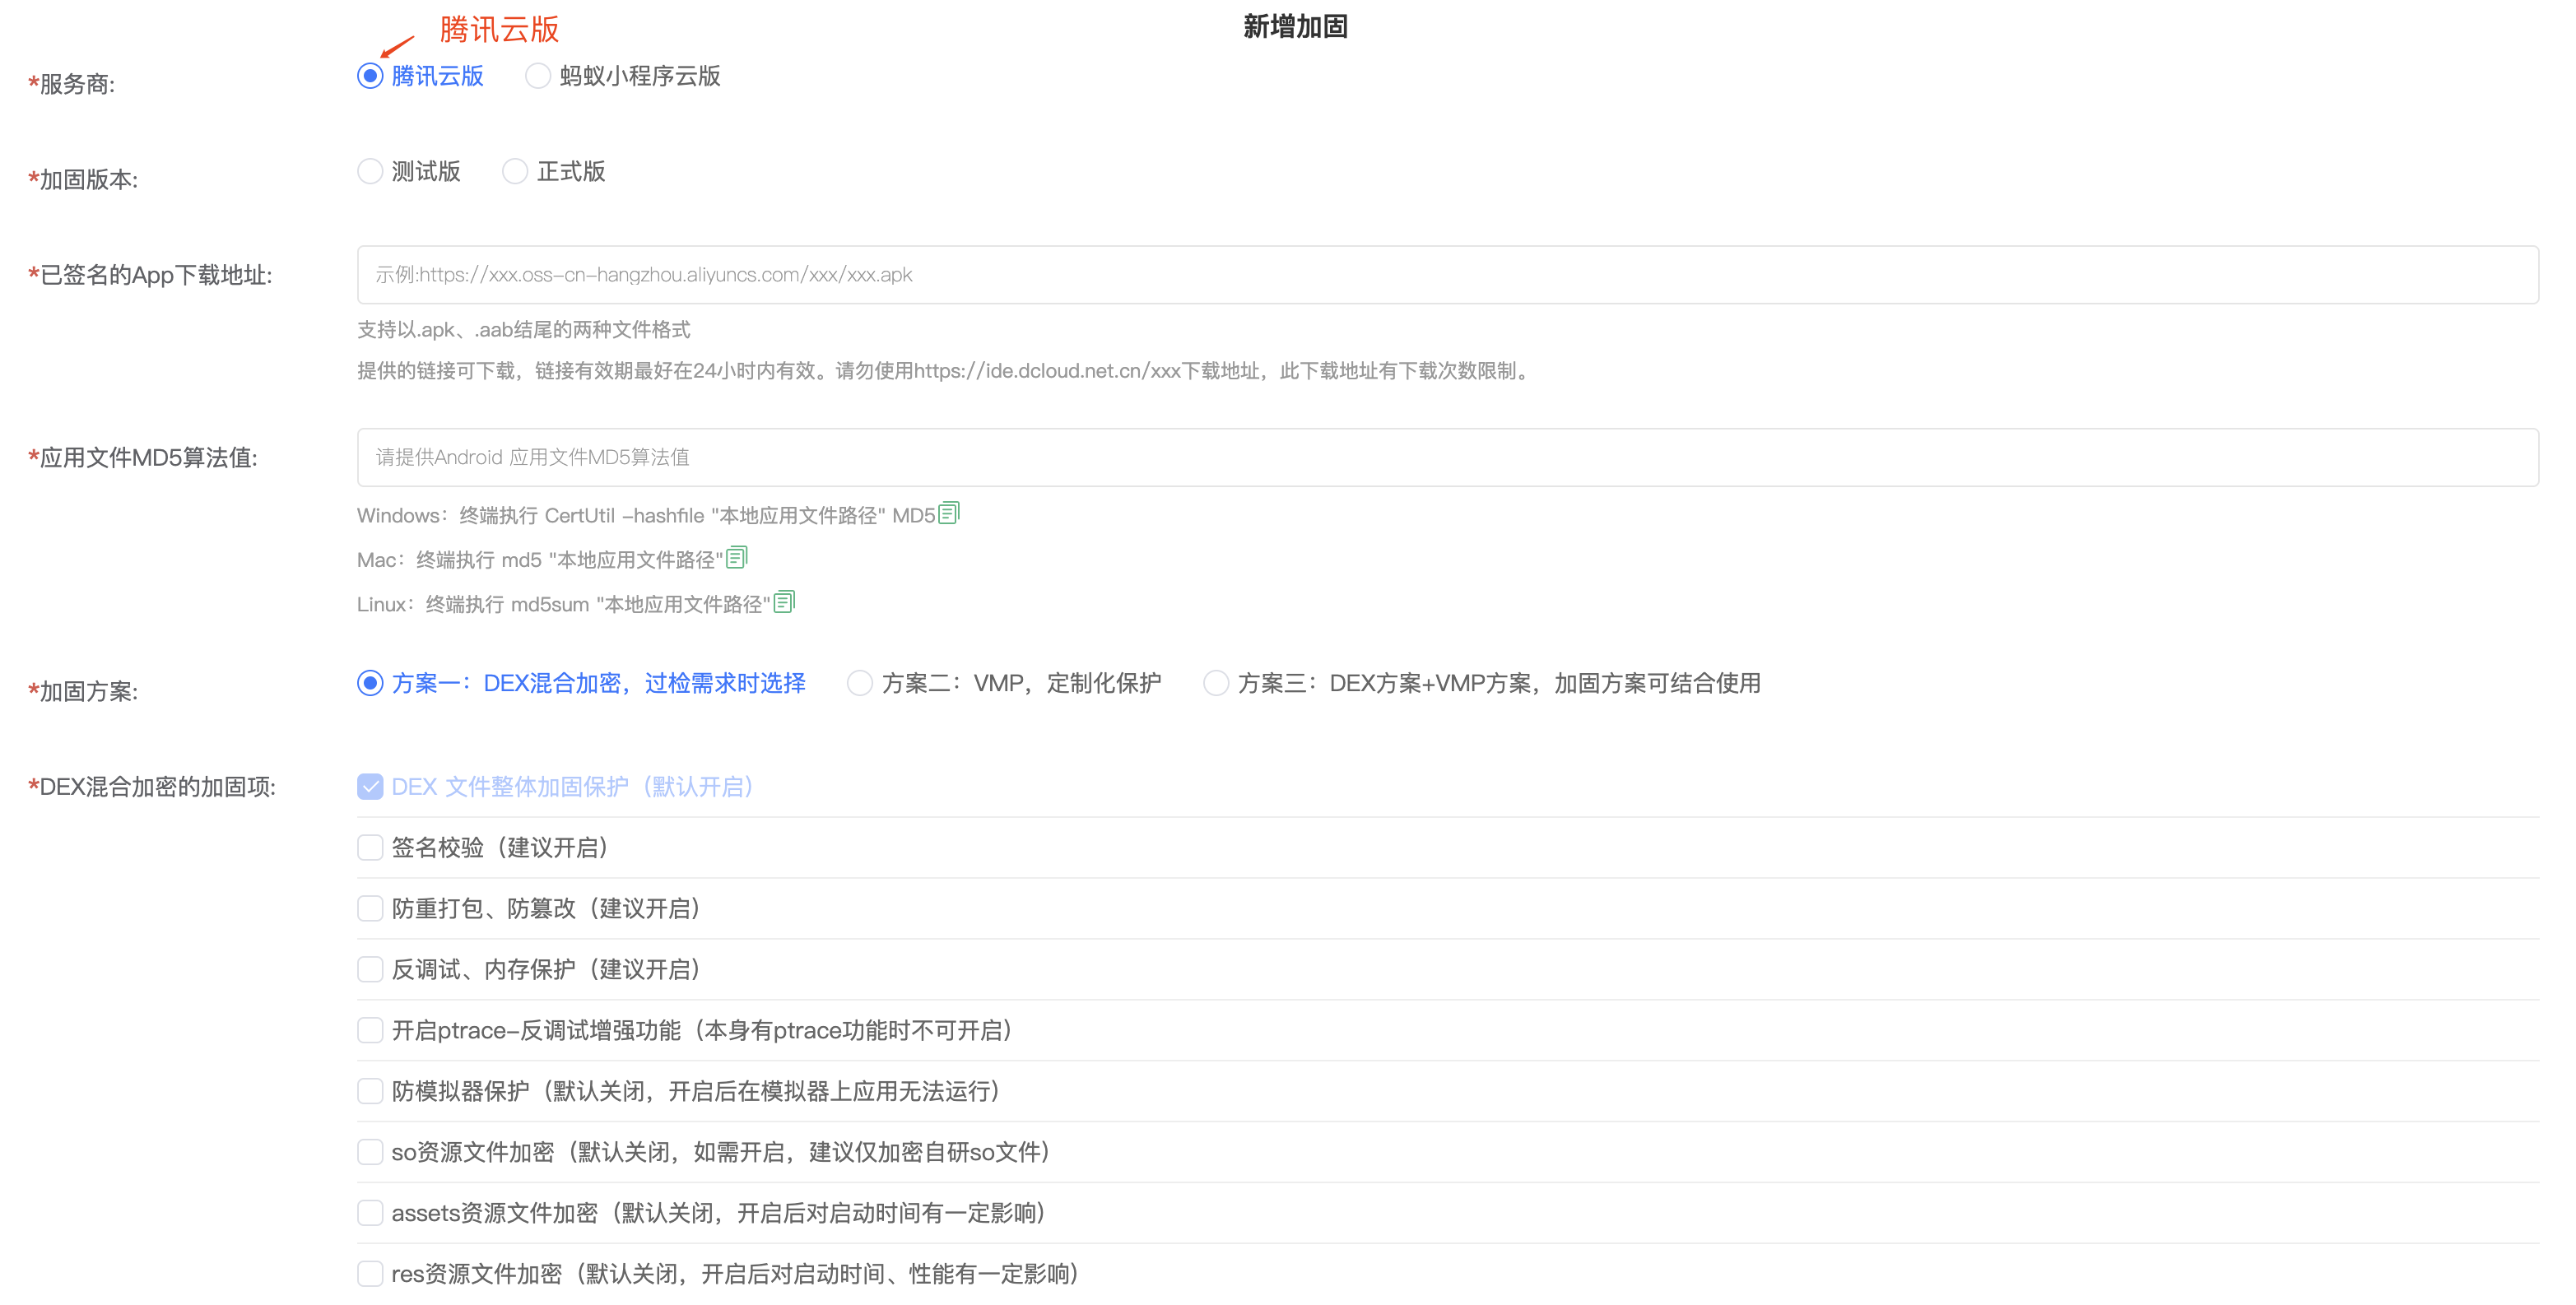Viewport: 2576px width, 1305px height.
Task: Enable 开启ptrace-反调试增强功能 checkbox
Action: coord(370,1031)
